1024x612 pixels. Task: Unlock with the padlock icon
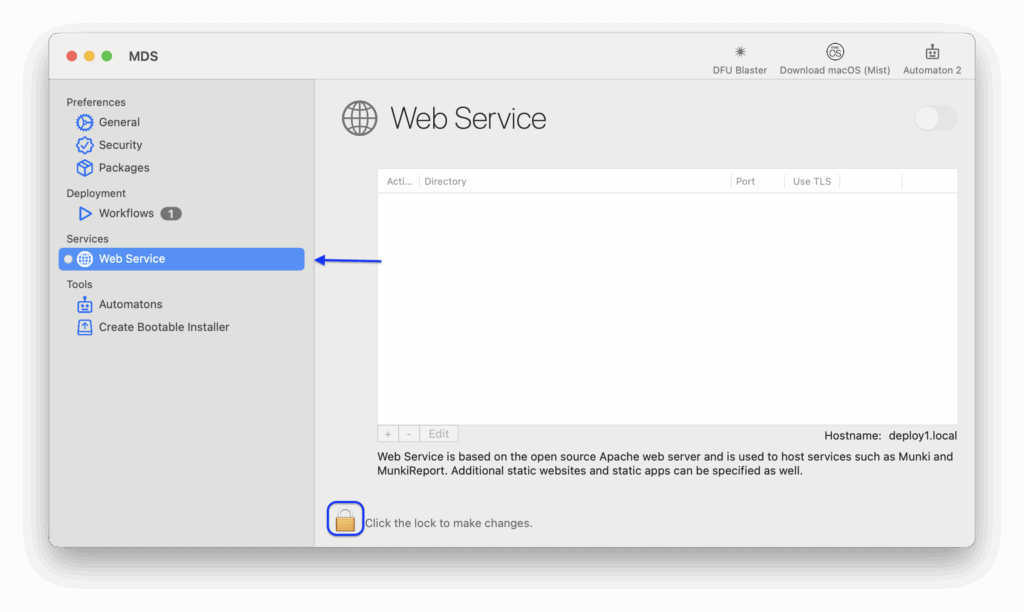[x=345, y=520]
